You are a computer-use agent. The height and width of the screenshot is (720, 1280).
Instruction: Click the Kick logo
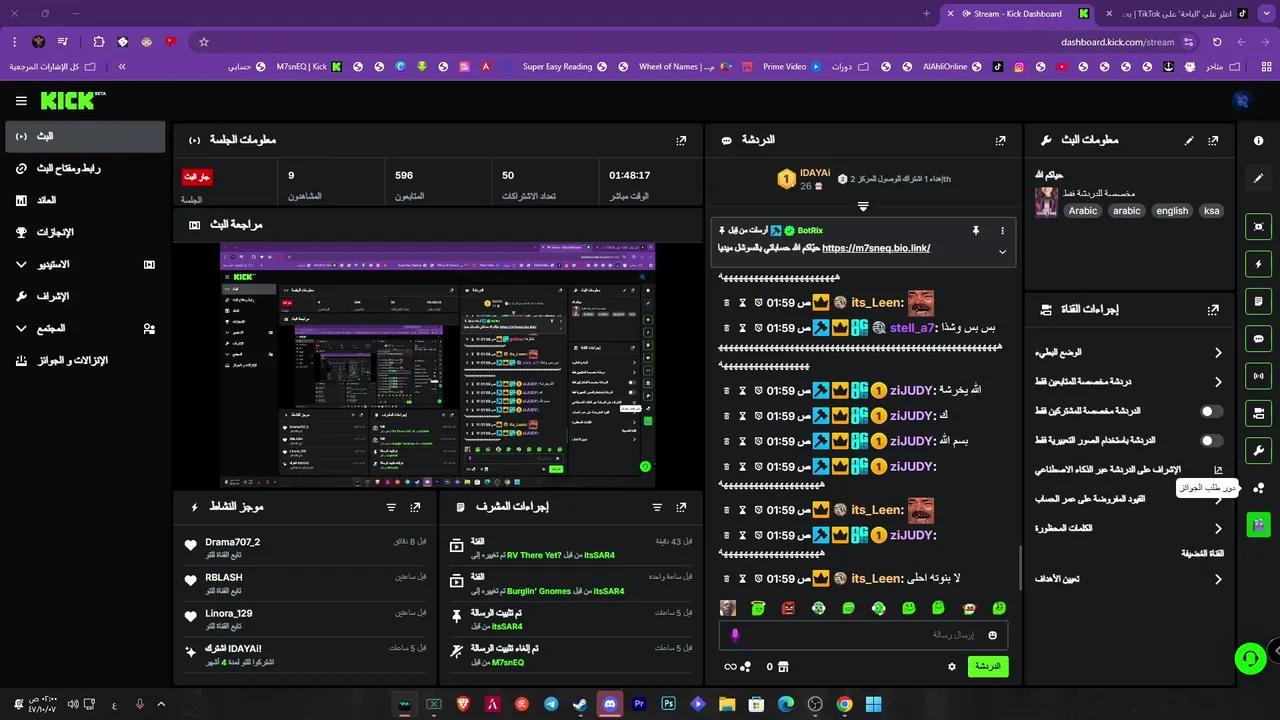coord(72,100)
